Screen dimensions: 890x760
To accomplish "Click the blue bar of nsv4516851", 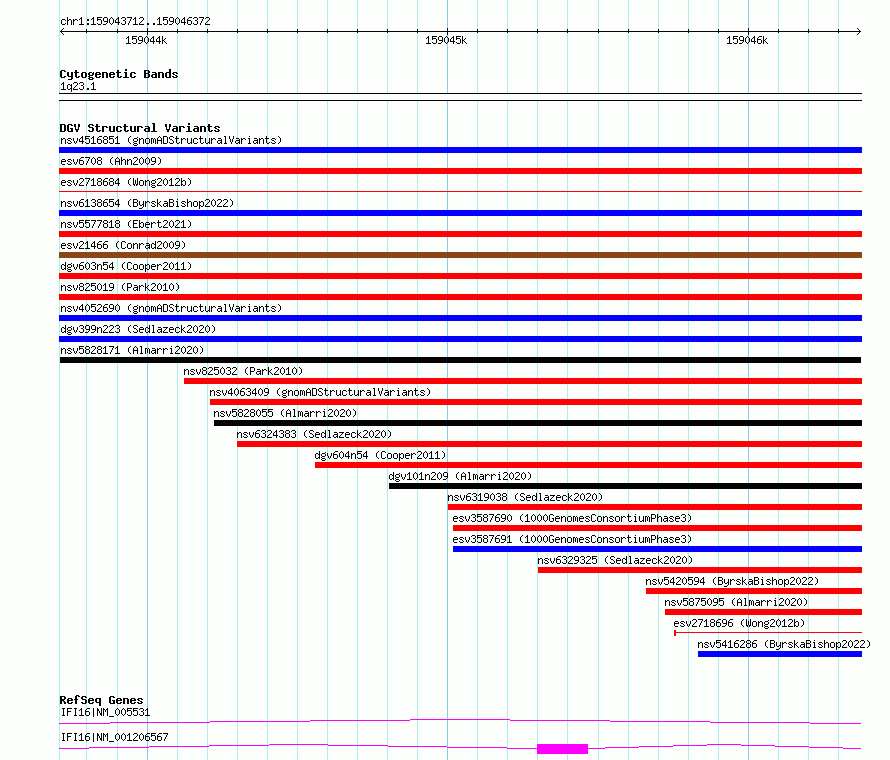I will click(460, 150).
